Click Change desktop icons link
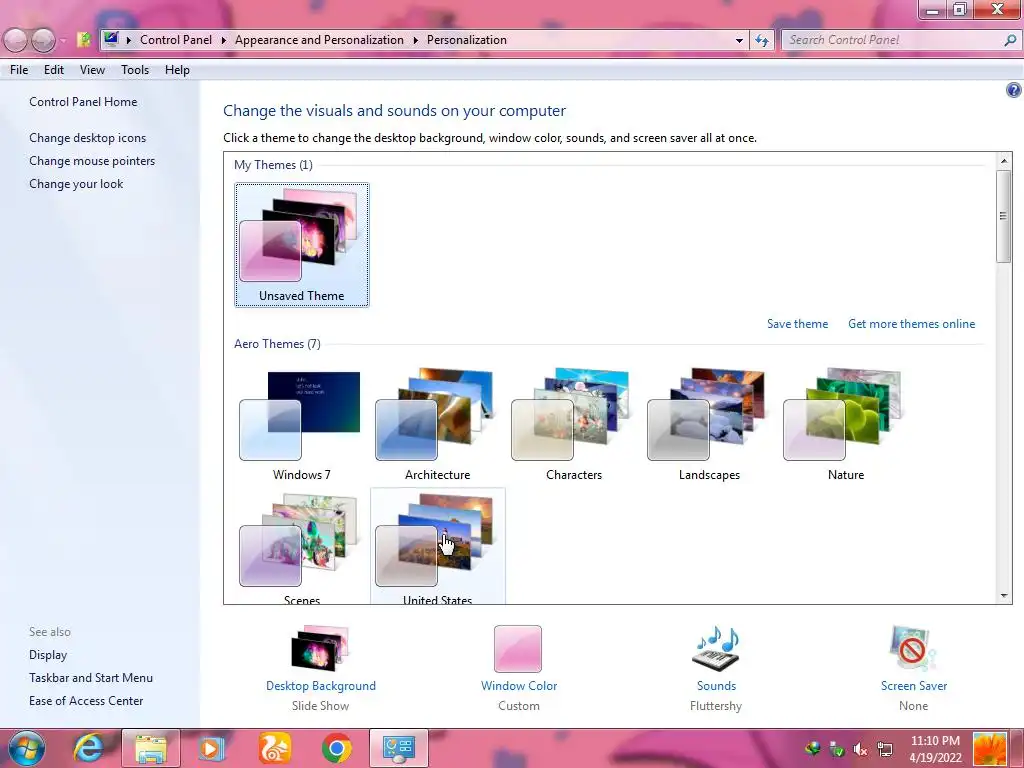Screen dimensions: 1024x768 [x=88, y=138]
